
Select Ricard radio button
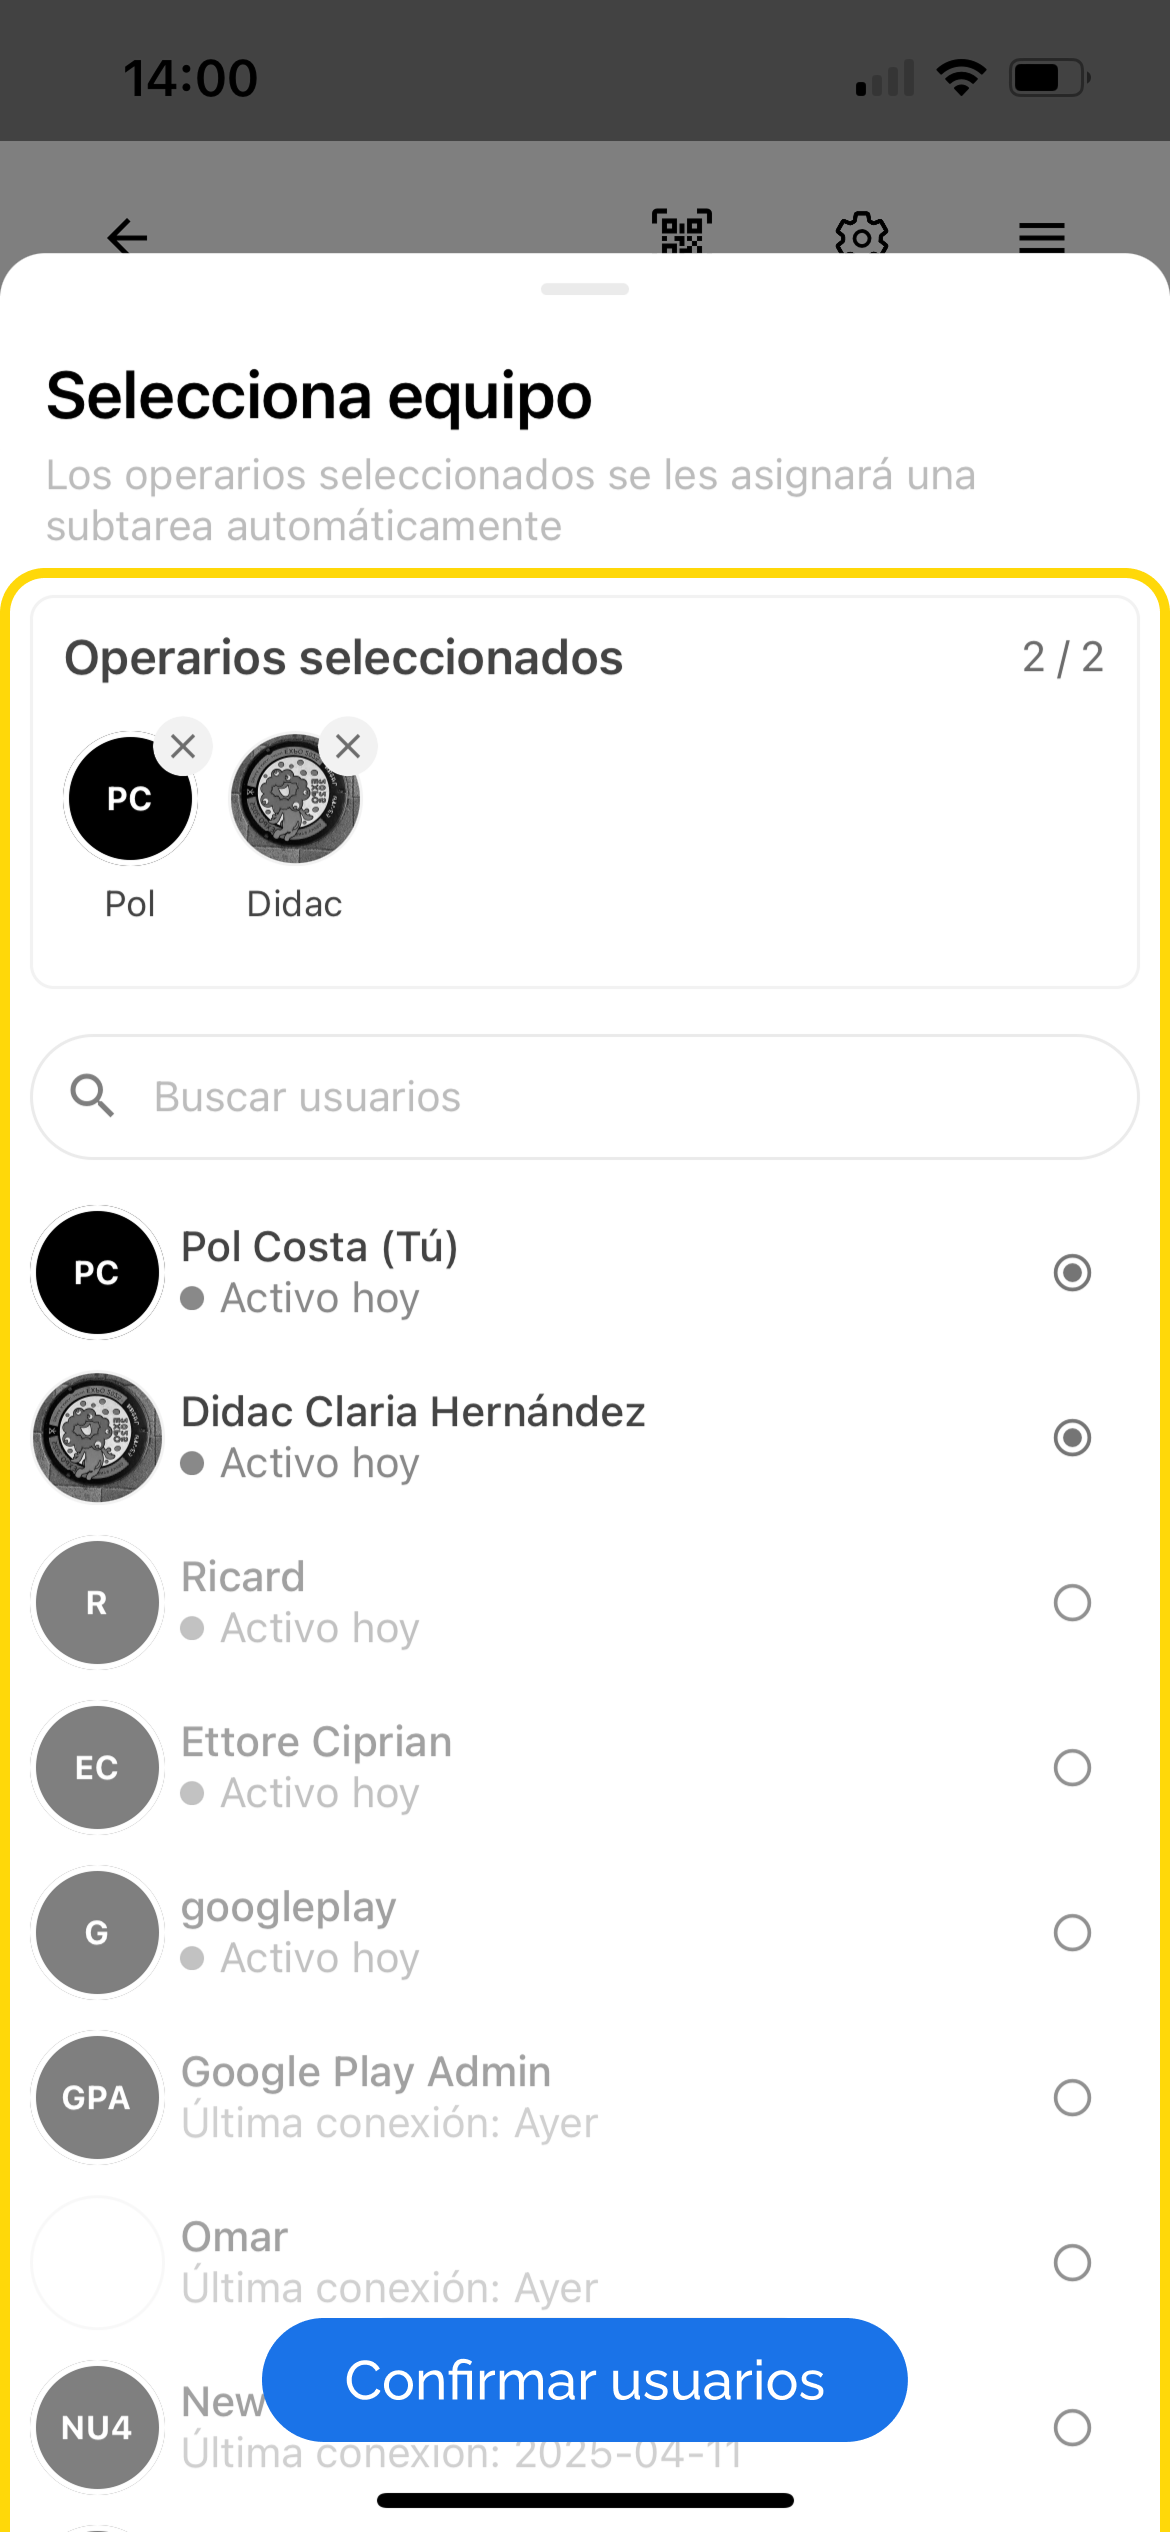coord(1072,1603)
